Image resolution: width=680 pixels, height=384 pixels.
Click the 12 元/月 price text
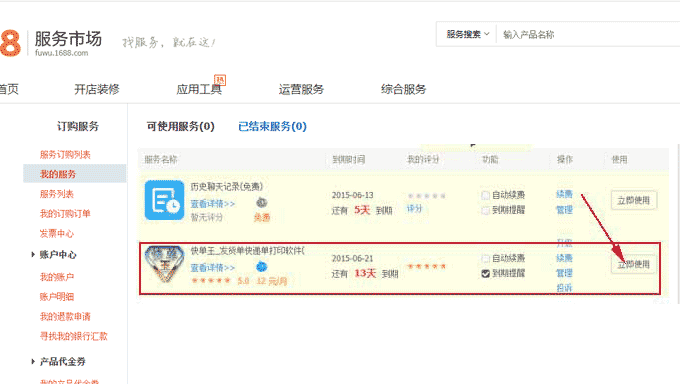(x=271, y=281)
